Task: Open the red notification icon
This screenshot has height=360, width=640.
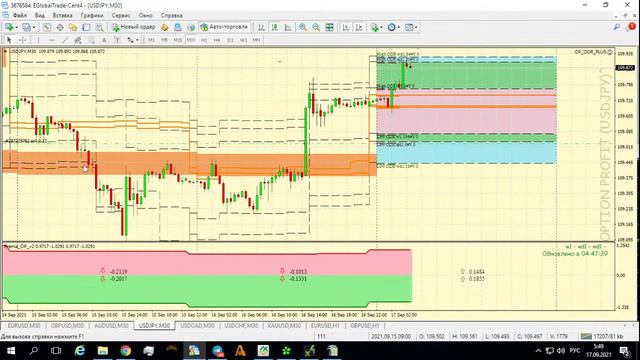Action: pos(631,27)
